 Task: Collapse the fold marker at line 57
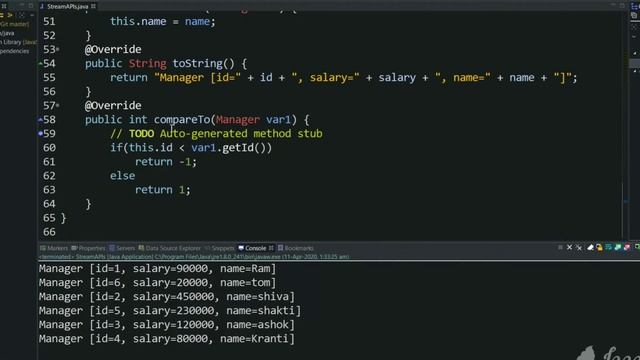click(x=58, y=106)
